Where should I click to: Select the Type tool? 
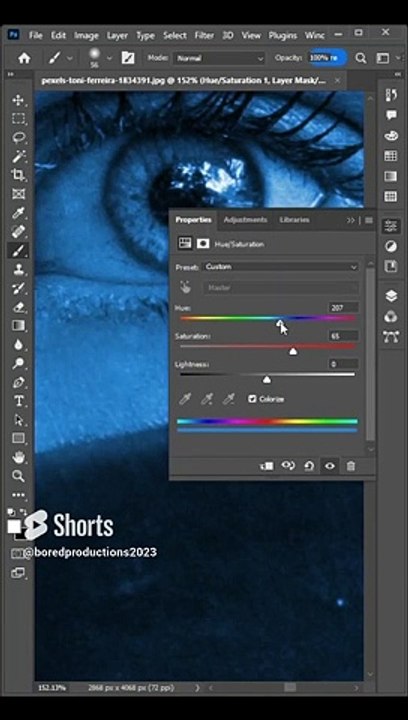click(18, 401)
